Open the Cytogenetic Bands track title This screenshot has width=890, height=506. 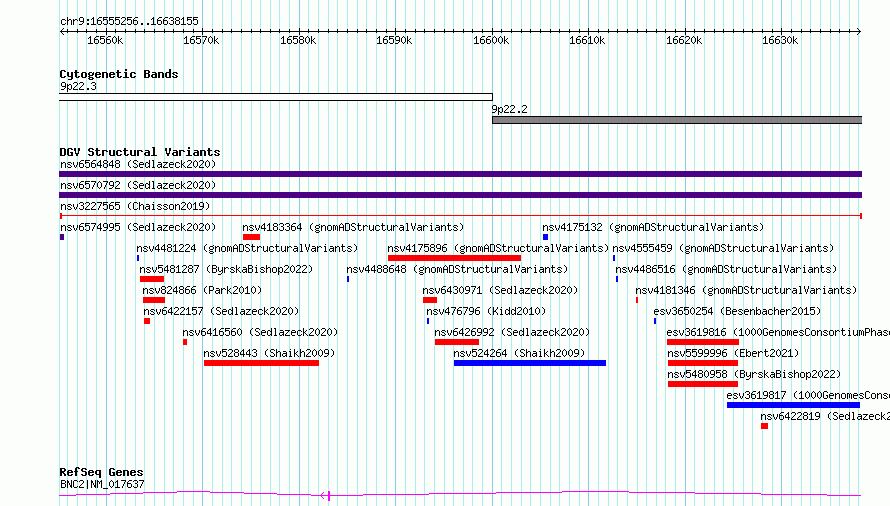tap(119, 74)
